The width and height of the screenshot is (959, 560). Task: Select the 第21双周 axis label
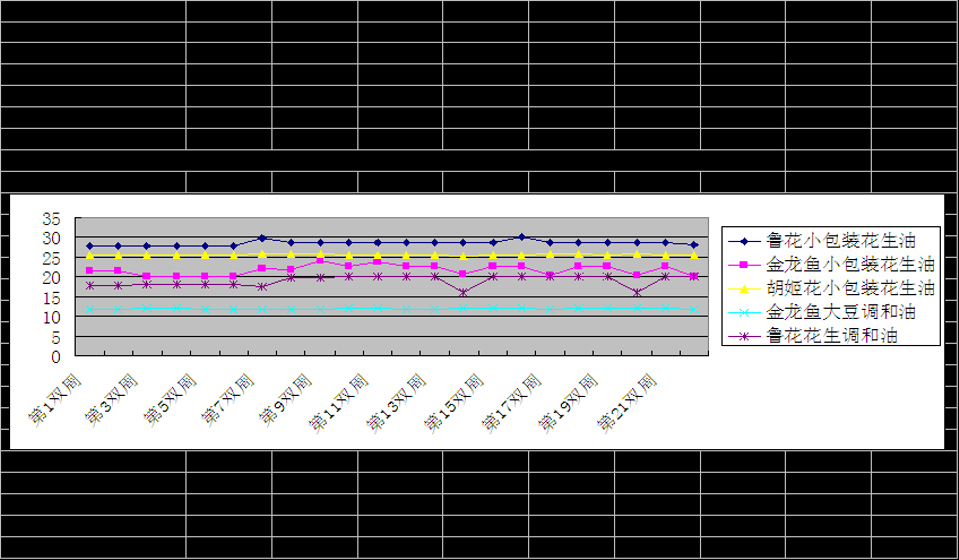point(627,403)
